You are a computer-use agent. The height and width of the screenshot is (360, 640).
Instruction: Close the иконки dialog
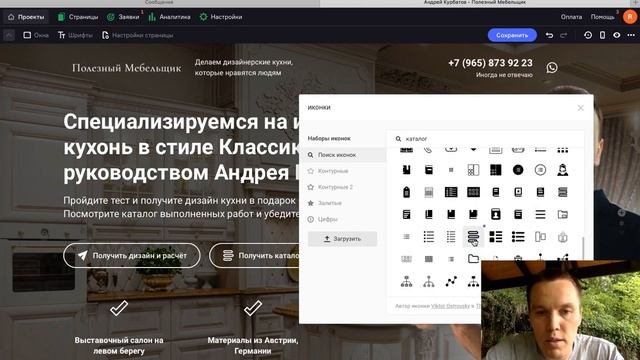pos(580,108)
